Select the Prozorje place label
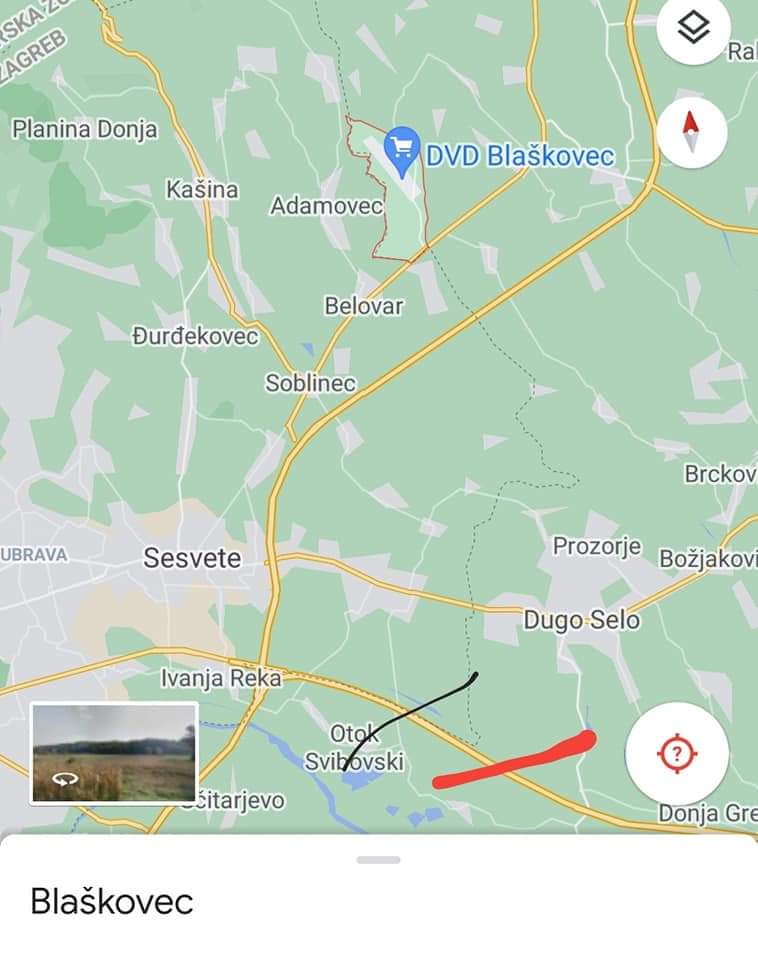Image resolution: width=758 pixels, height=960 pixels. click(597, 546)
